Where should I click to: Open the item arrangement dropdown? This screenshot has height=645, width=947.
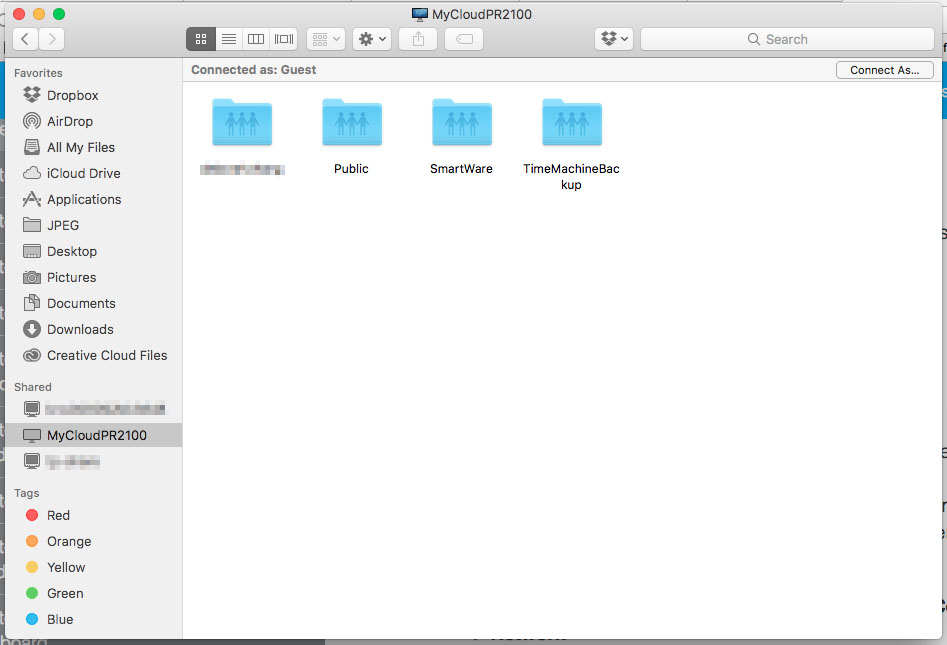(326, 39)
